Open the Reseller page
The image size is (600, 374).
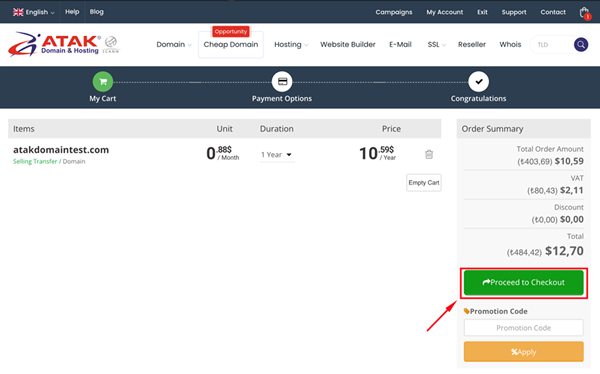pyautogui.click(x=472, y=44)
